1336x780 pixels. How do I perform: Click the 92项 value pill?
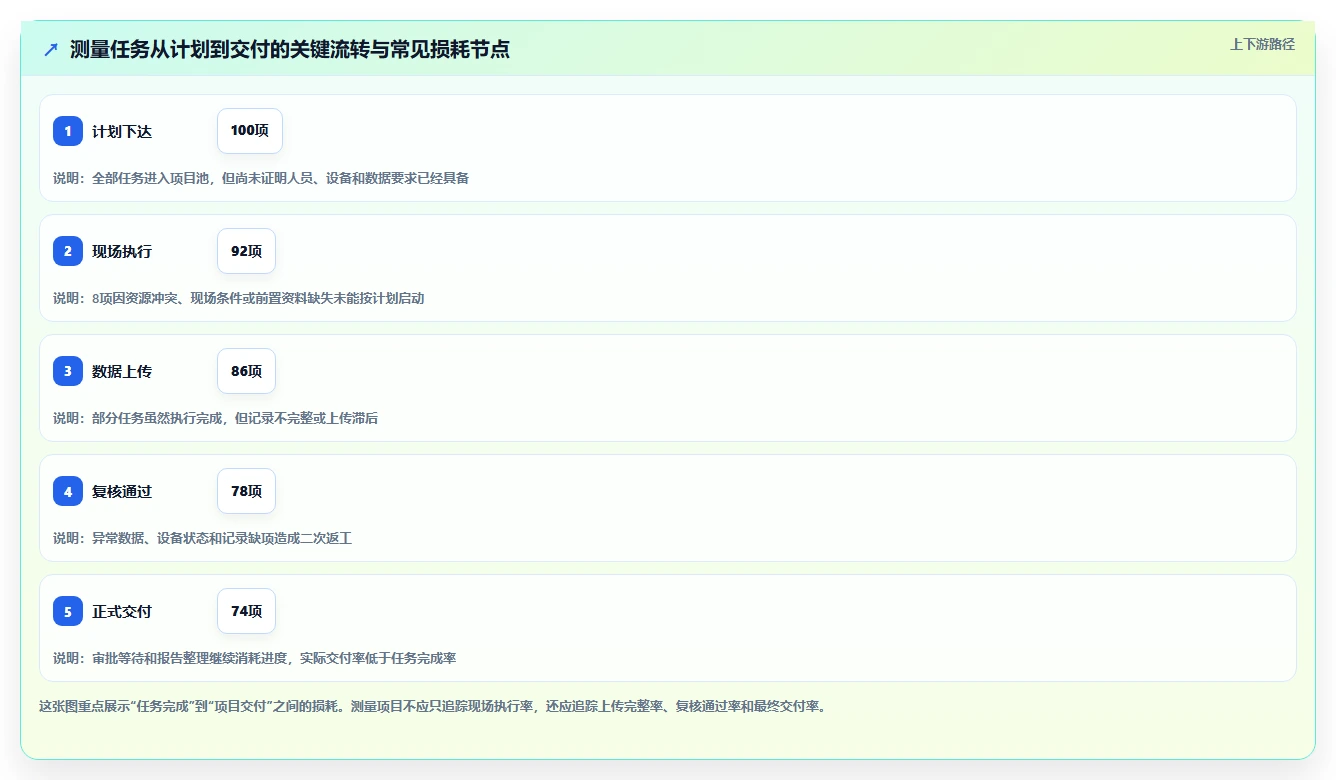pyautogui.click(x=246, y=251)
